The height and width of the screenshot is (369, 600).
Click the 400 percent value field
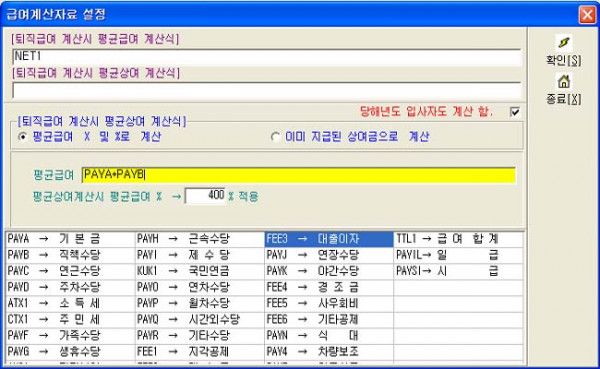pos(205,196)
